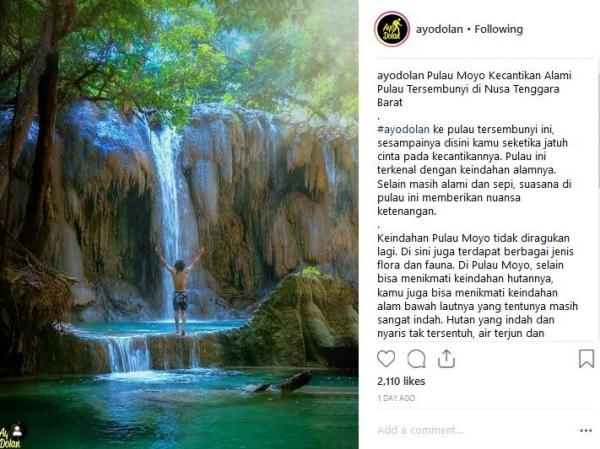Image resolution: width=600 pixels, height=449 pixels.
Task: Open comments via speech bubble icon
Action: click(416, 359)
